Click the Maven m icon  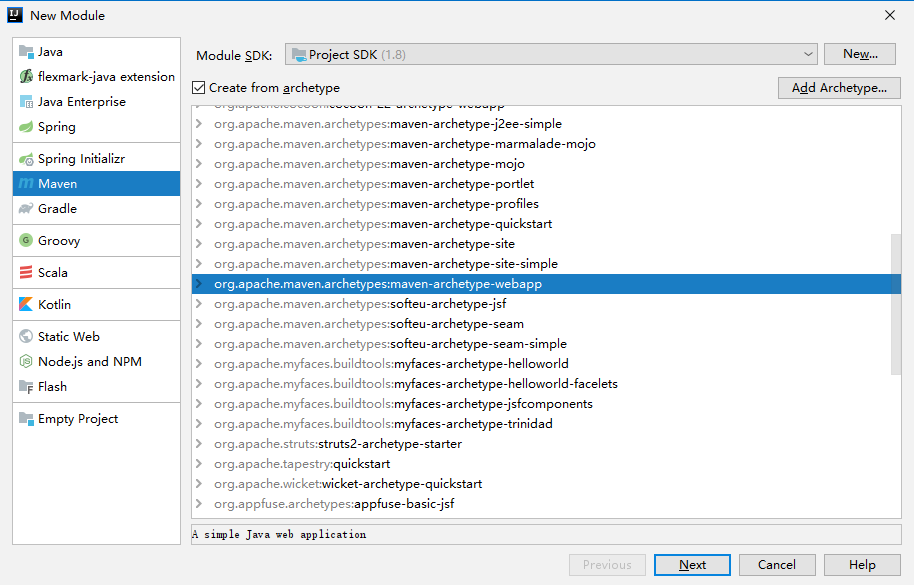click(x=26, y=184)
